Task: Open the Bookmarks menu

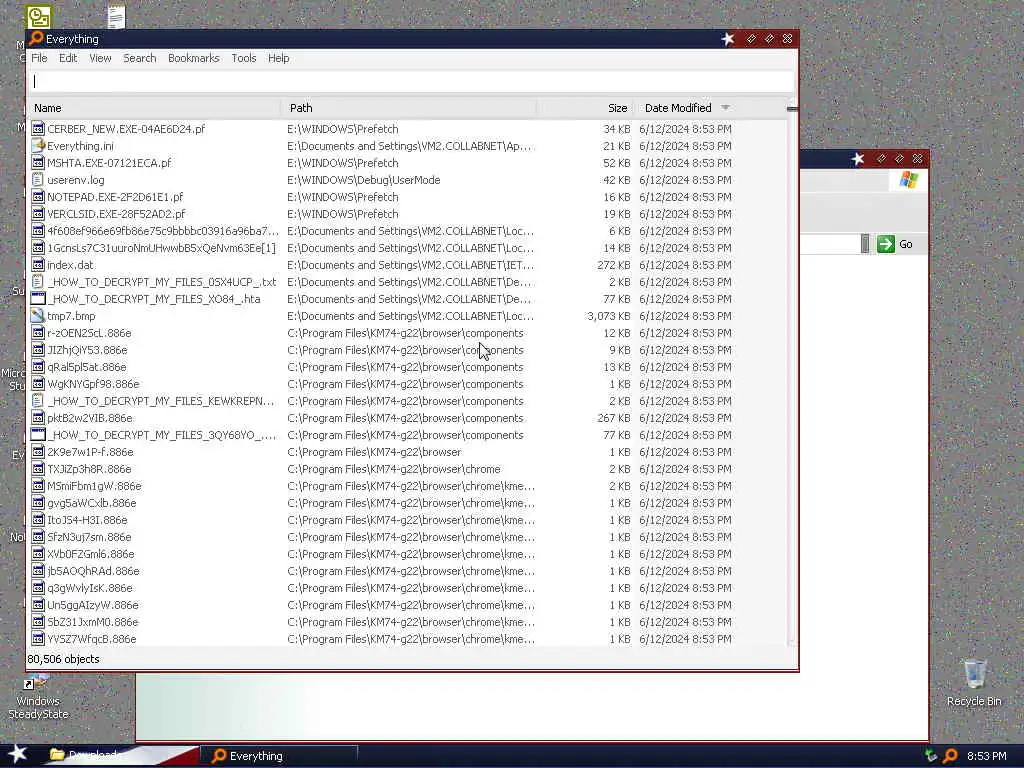Action: click(193, 58)
